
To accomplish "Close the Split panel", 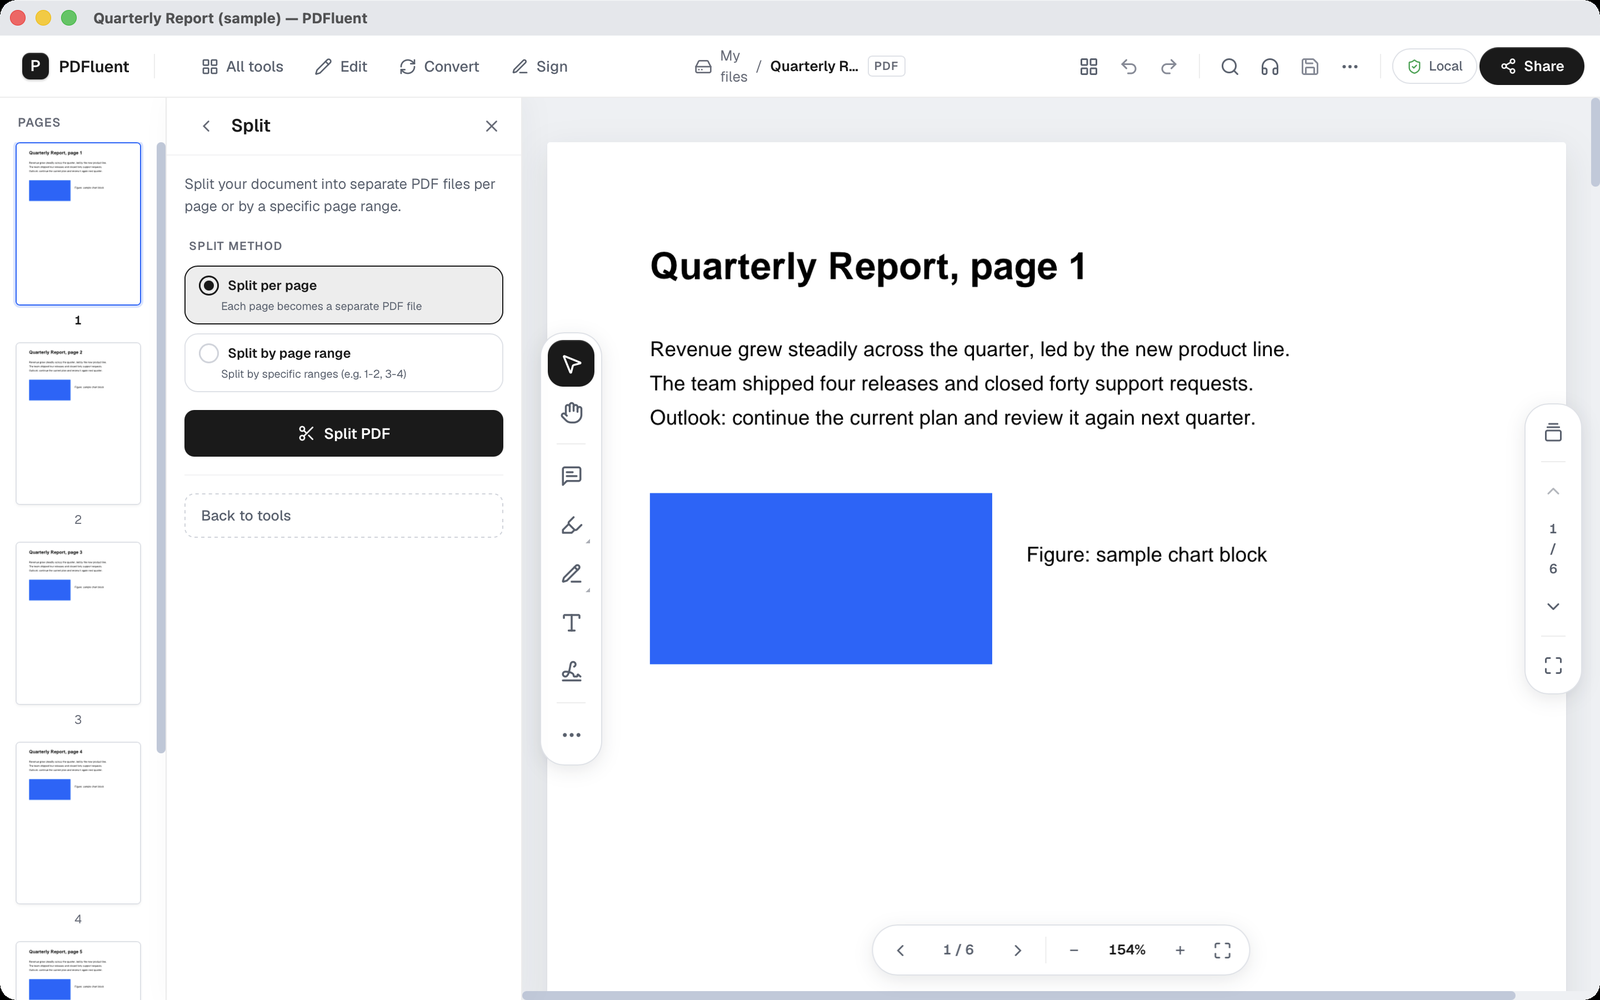I will click(x=491, y=126).
